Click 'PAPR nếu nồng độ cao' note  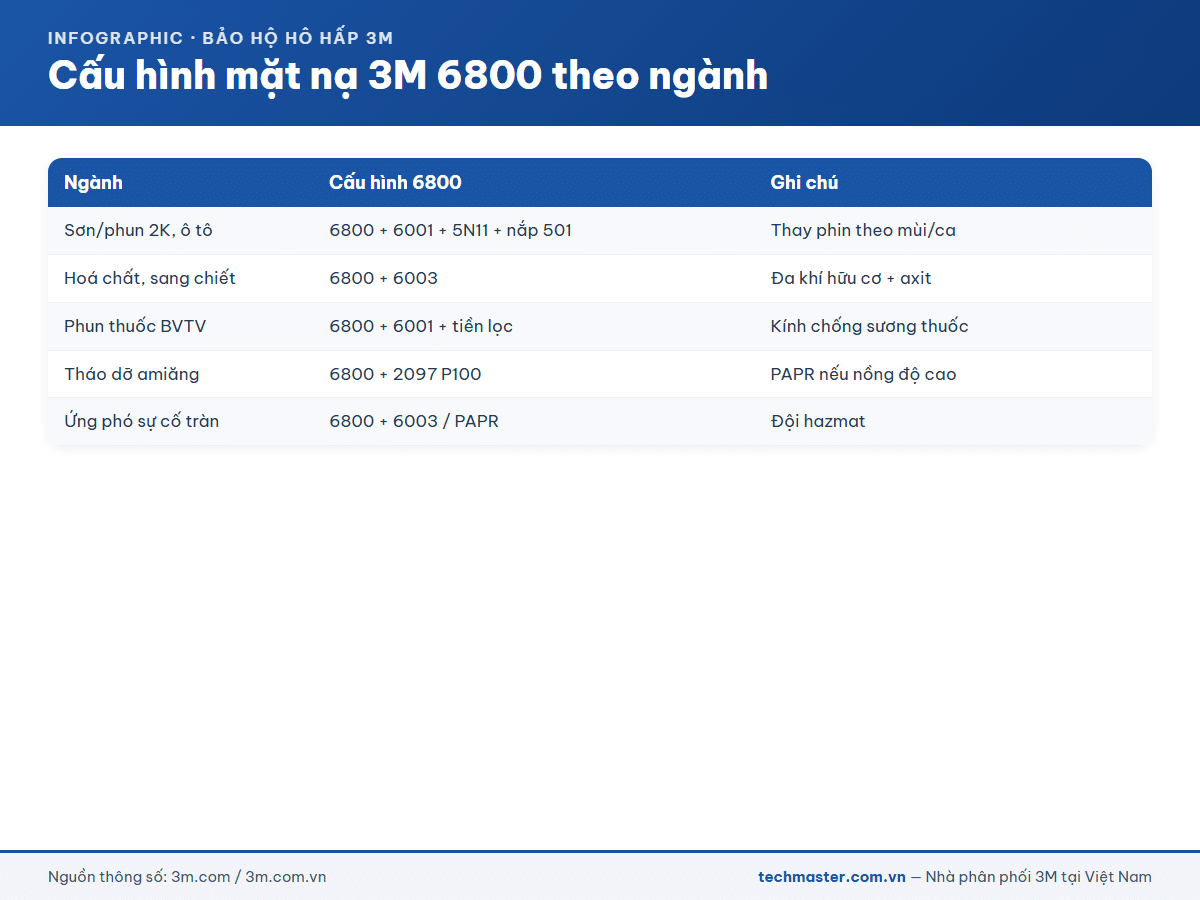863,374
